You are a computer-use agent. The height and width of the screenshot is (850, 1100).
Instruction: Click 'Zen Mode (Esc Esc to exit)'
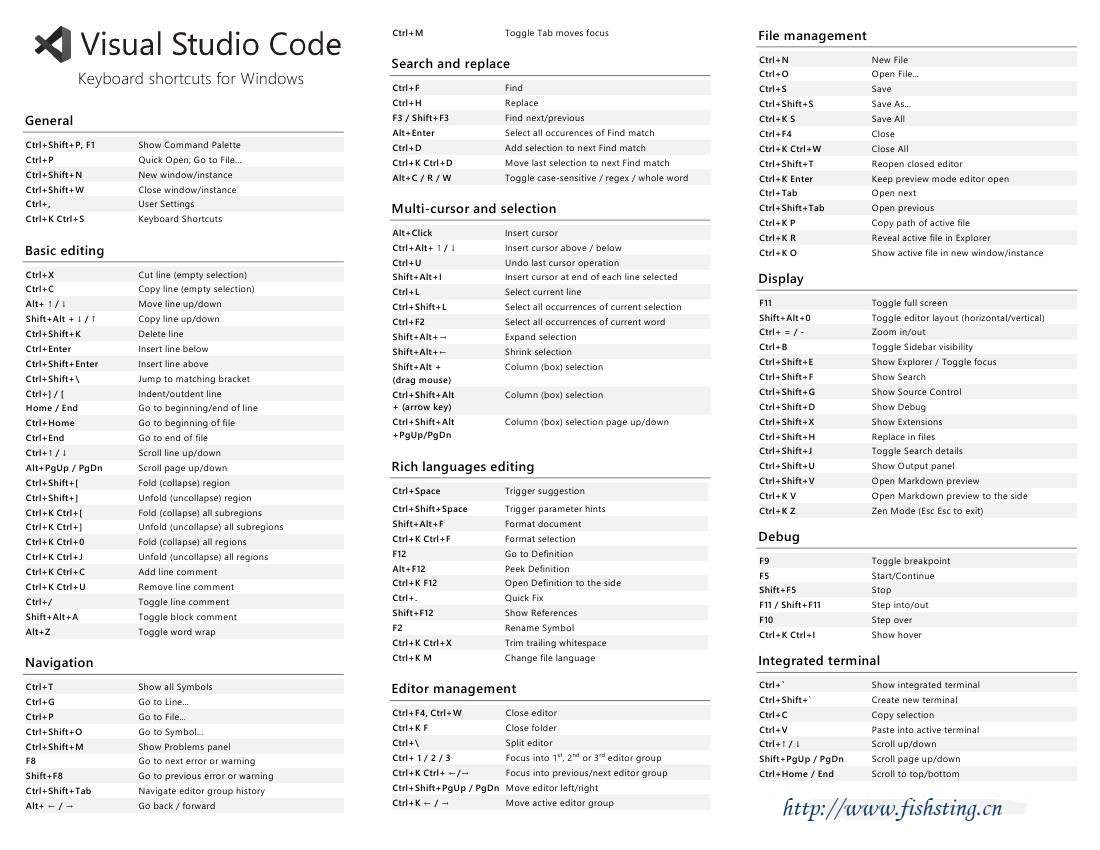tap(927, 511)
